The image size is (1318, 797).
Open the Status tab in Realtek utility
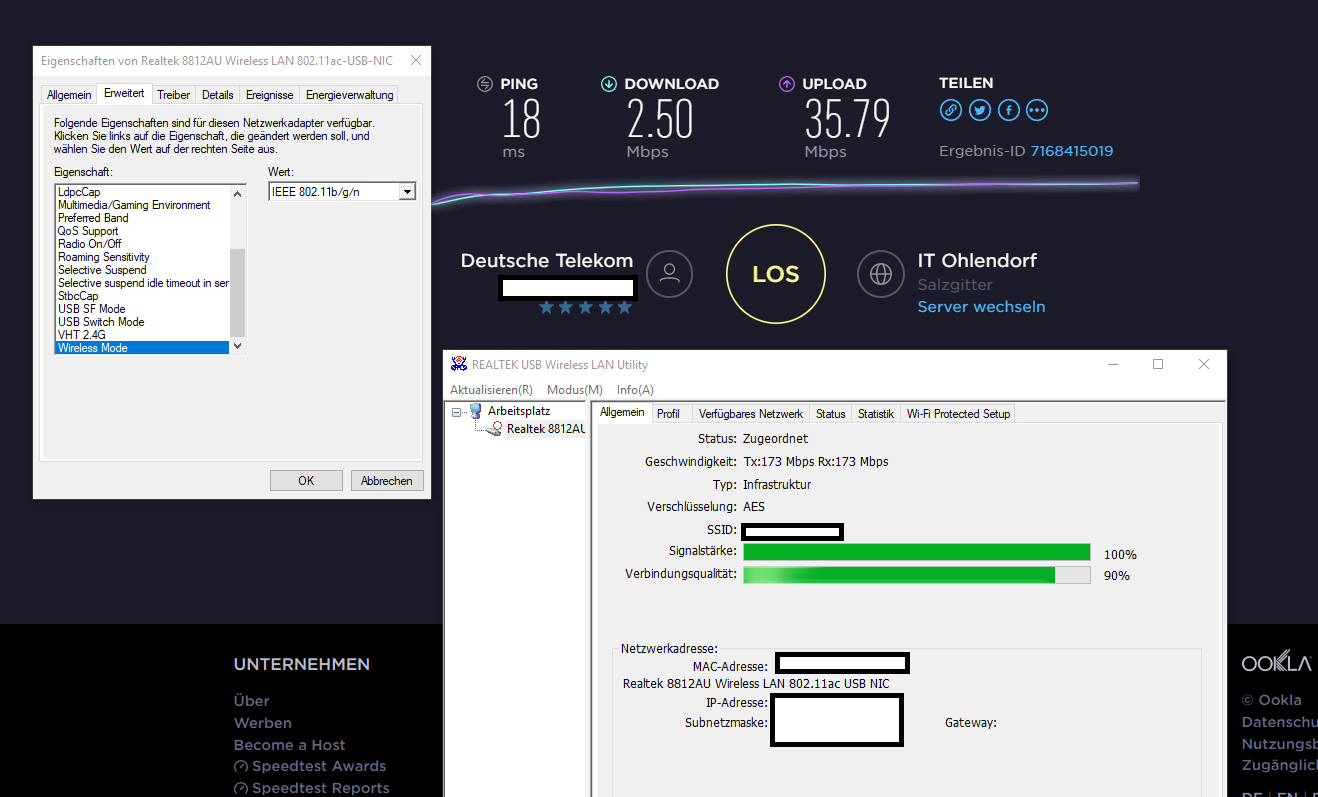(x=830, y=414)
